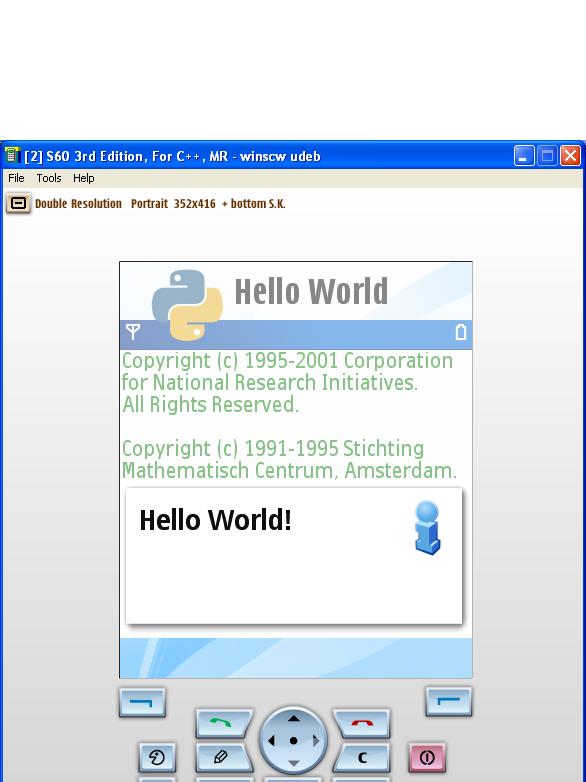
Task: Click the 'Copyright (c) 1995-2001 Corporation' line
Action: (287, 361)
